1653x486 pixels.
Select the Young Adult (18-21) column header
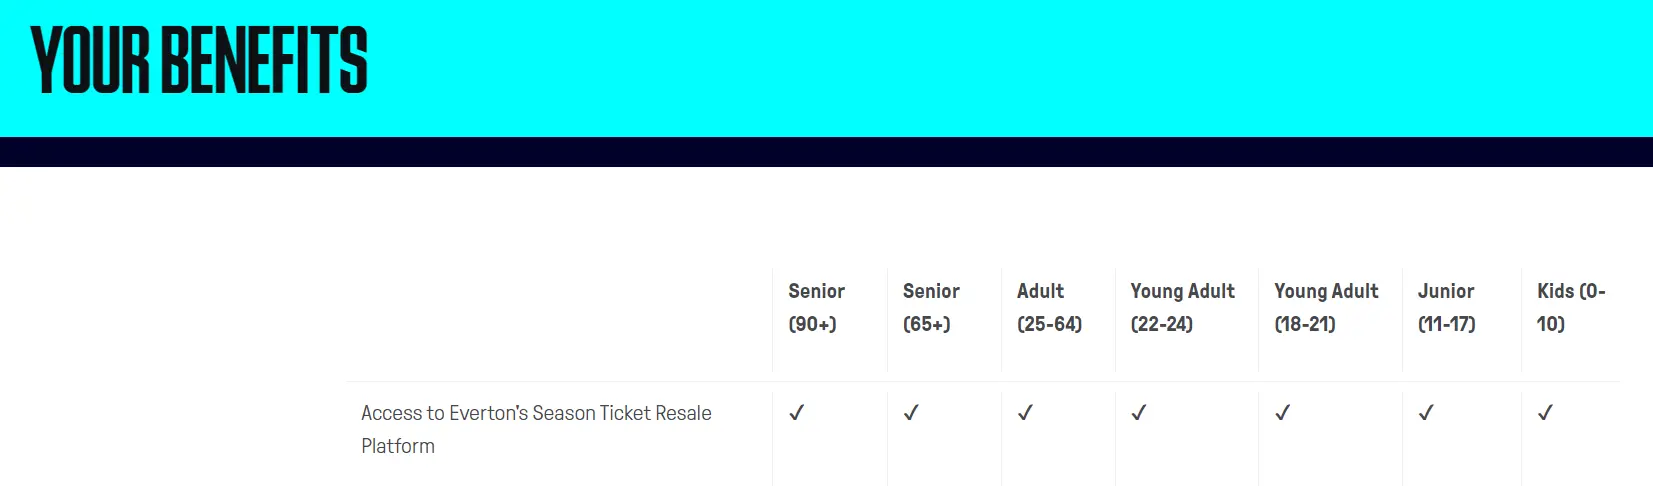[x=1326, y=307]
